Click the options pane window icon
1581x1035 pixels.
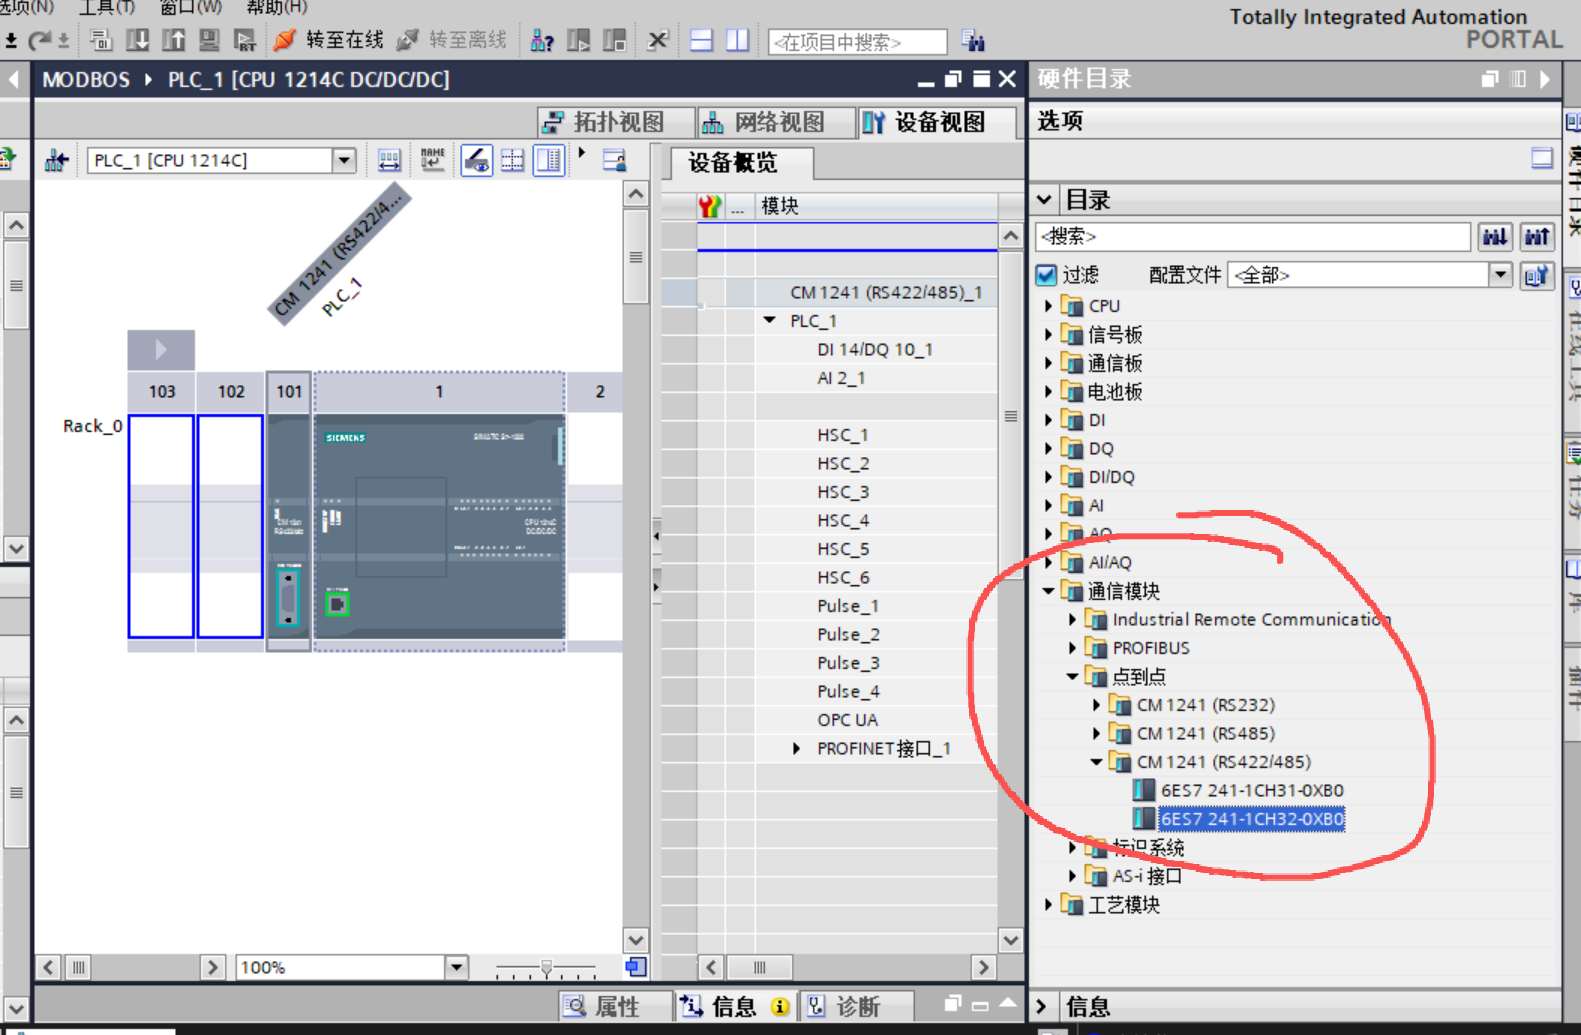[x=1542, y=158]
